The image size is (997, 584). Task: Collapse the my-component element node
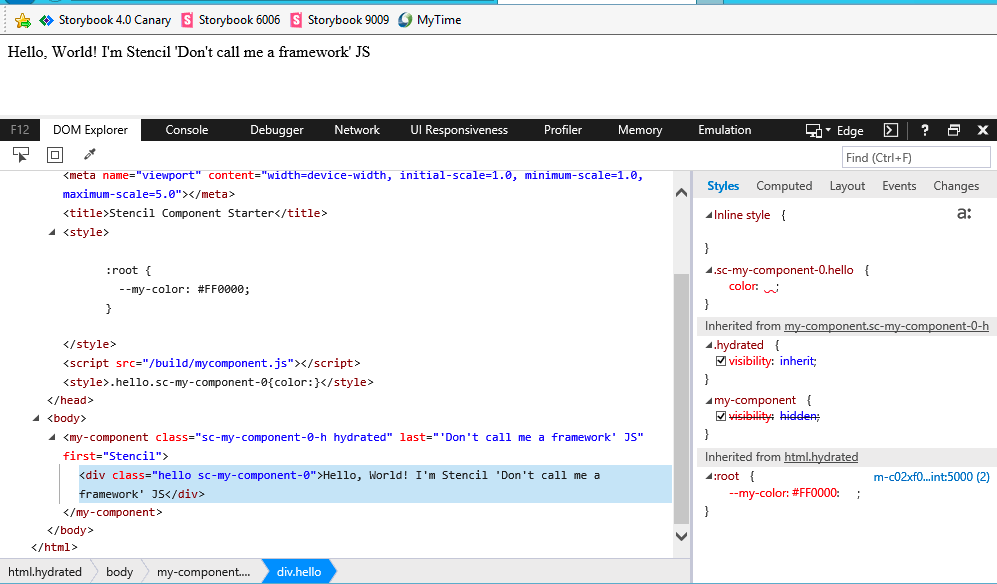pyautogui.click(x=52, y=437)
